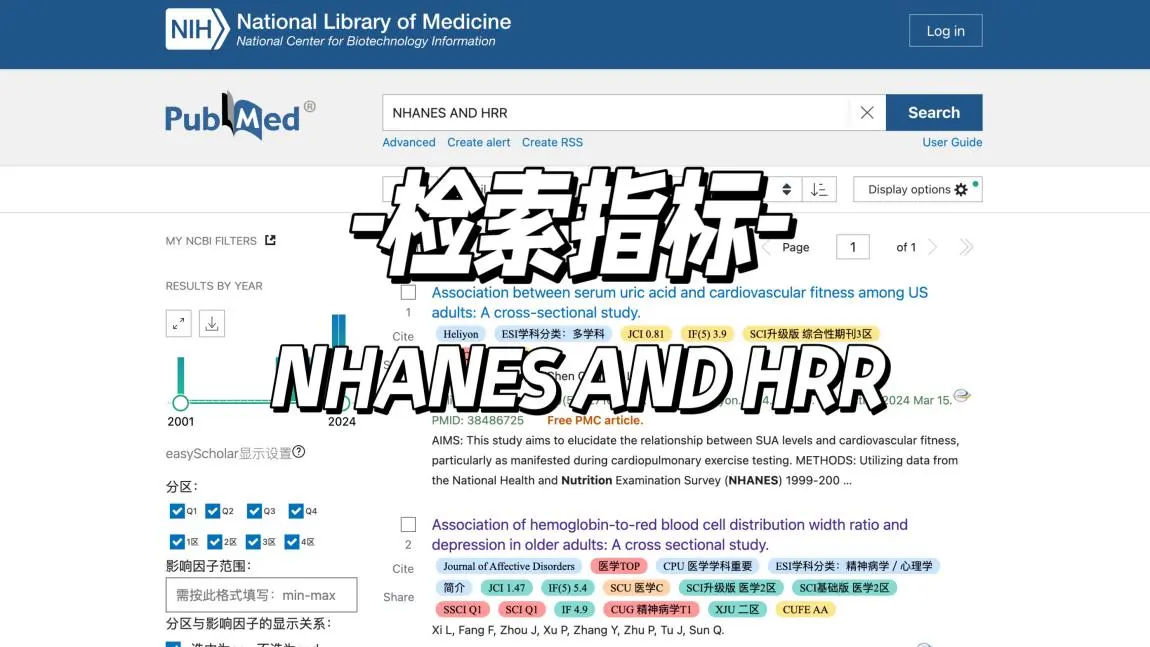Screen dimensions: 1150x647
Task: Open the Display options dropdown
Action: [917, 190]
